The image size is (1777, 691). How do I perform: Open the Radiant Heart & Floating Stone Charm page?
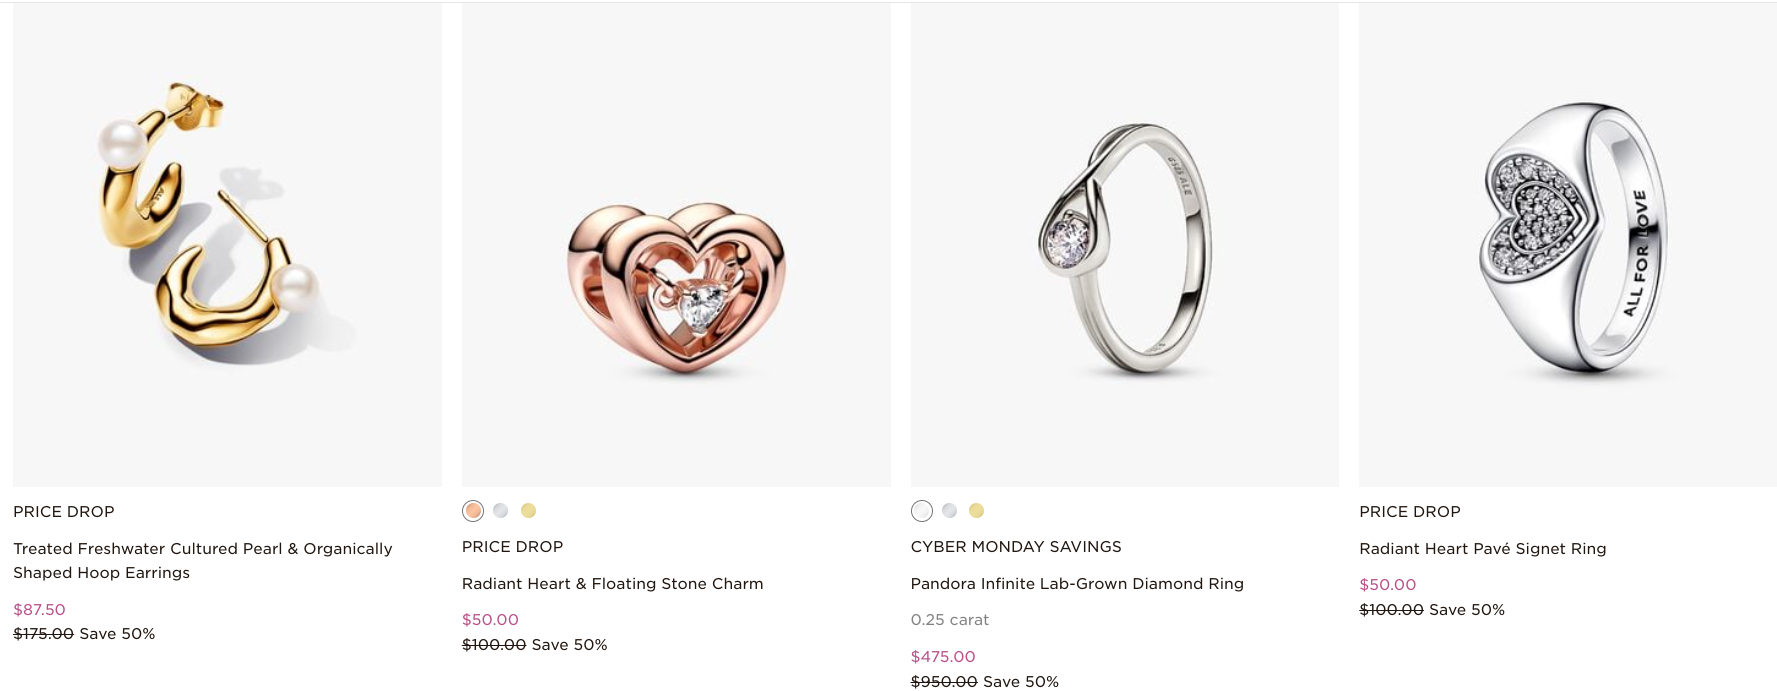613,583
